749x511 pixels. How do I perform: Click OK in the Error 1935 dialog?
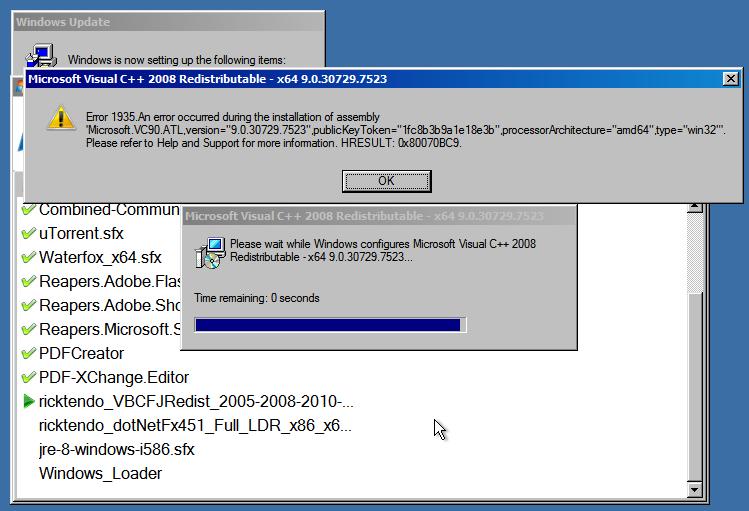pyautogui.click(x=386, y=181)
